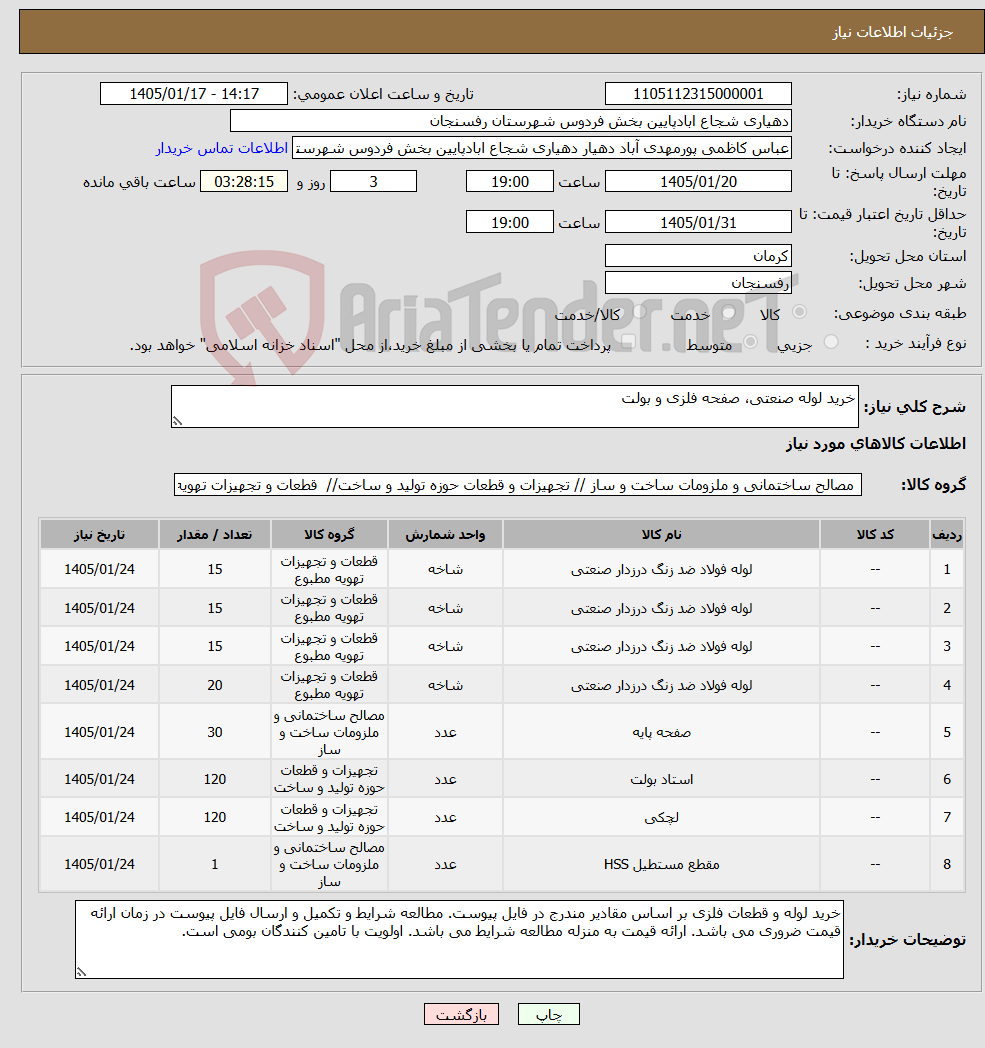985x1048 pixels.
Task: Click the announcement date field 1405/01/17 - 14:17
Action: 194,94
